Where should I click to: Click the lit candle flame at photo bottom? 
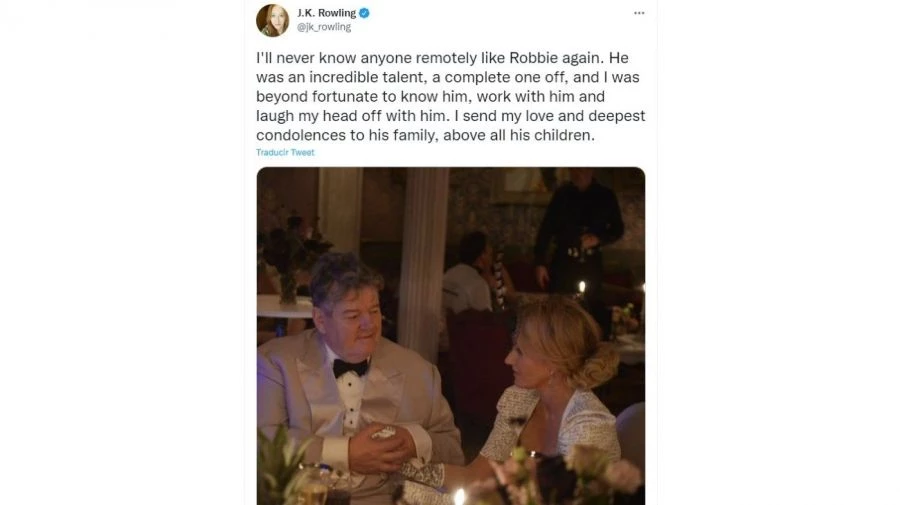tap(460, 494)
